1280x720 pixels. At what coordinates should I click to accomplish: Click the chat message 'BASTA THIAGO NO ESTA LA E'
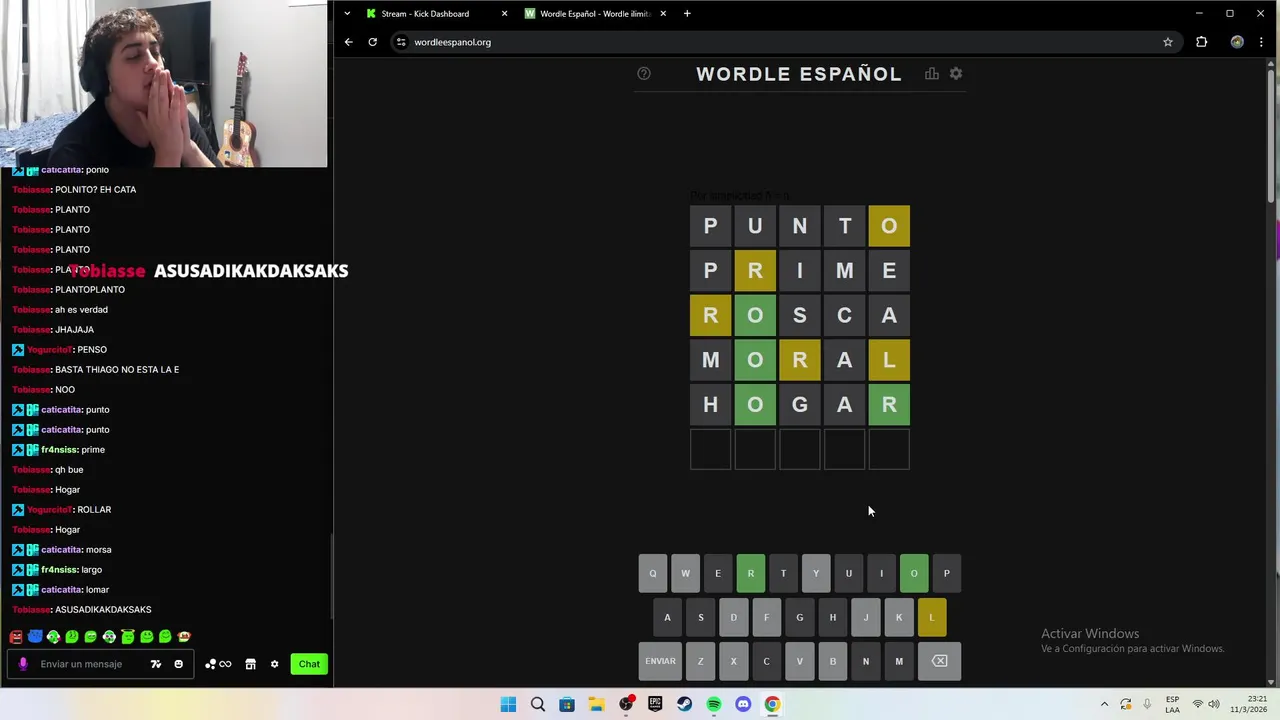click(x=117, y=369)
